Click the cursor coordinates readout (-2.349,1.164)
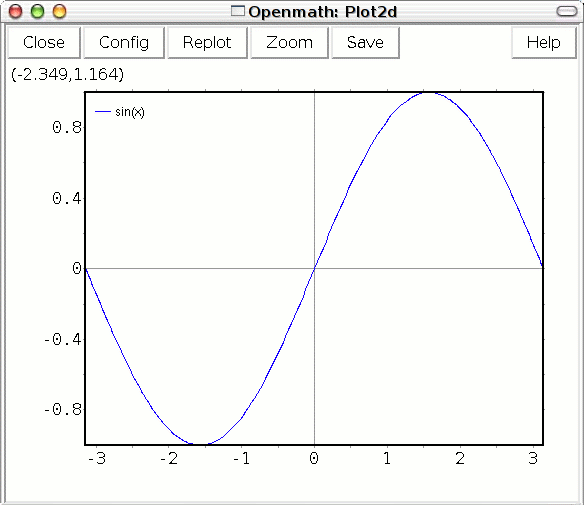 [x=67, y=74]
